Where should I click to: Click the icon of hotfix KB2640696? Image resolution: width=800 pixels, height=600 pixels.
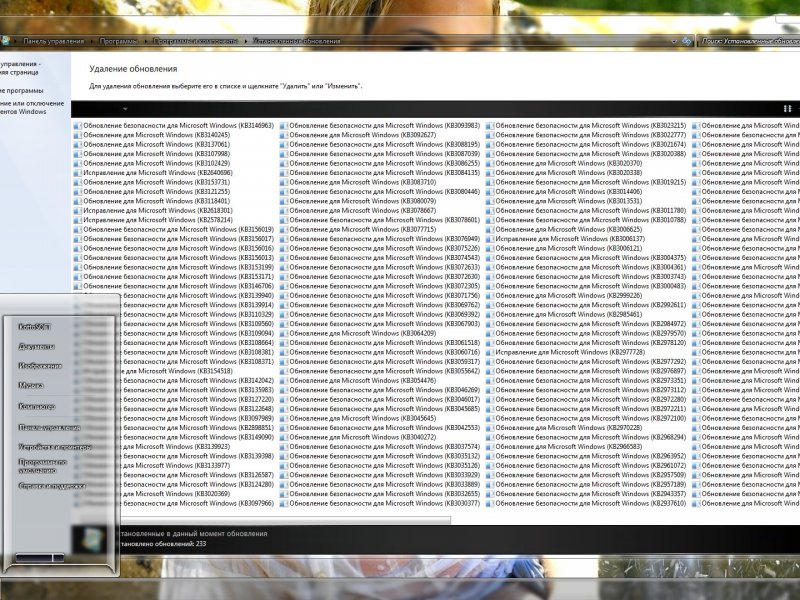[x=78, y=173]
